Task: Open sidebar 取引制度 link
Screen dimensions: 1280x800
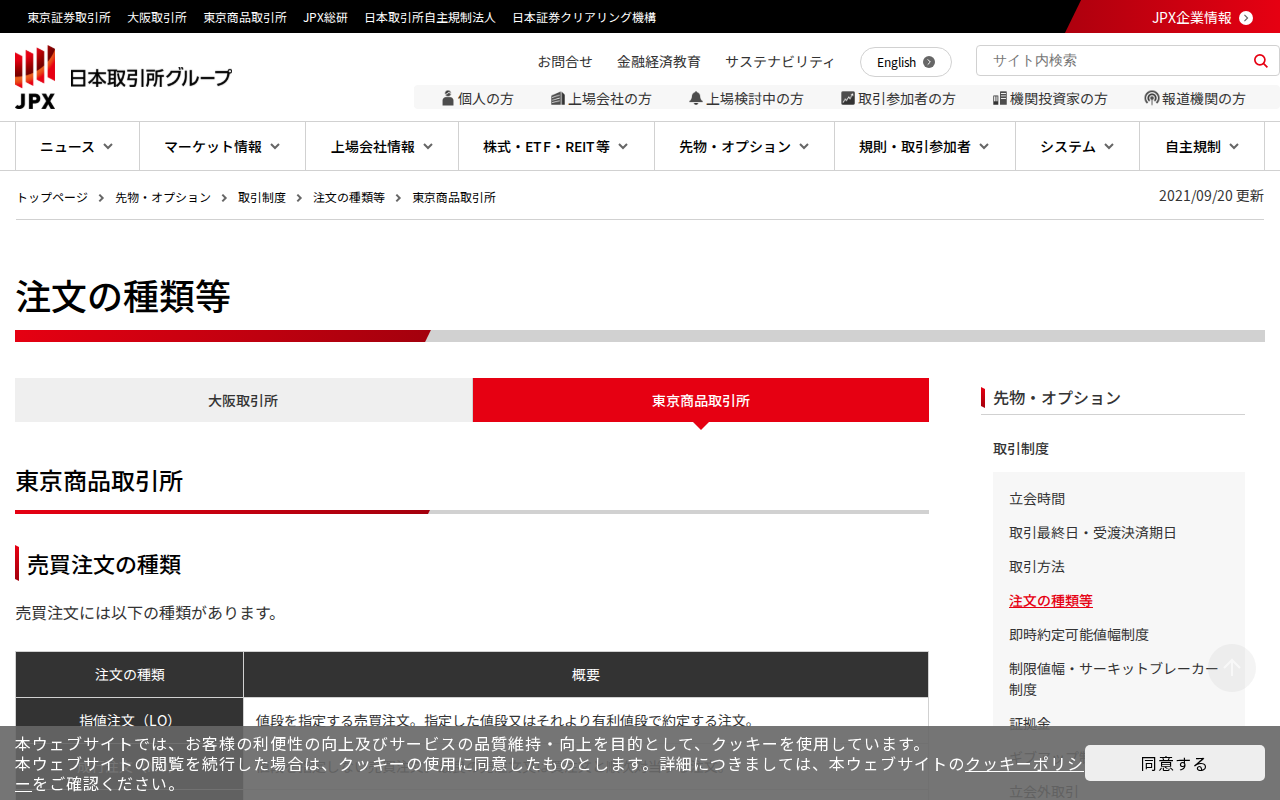Action: click(1021, 449)
